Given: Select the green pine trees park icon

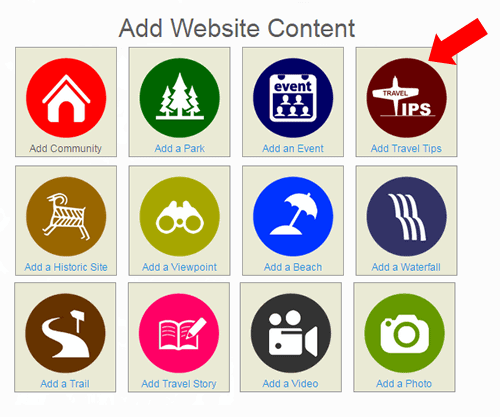Looking at the screenshot, I should [x=180, y=98].
